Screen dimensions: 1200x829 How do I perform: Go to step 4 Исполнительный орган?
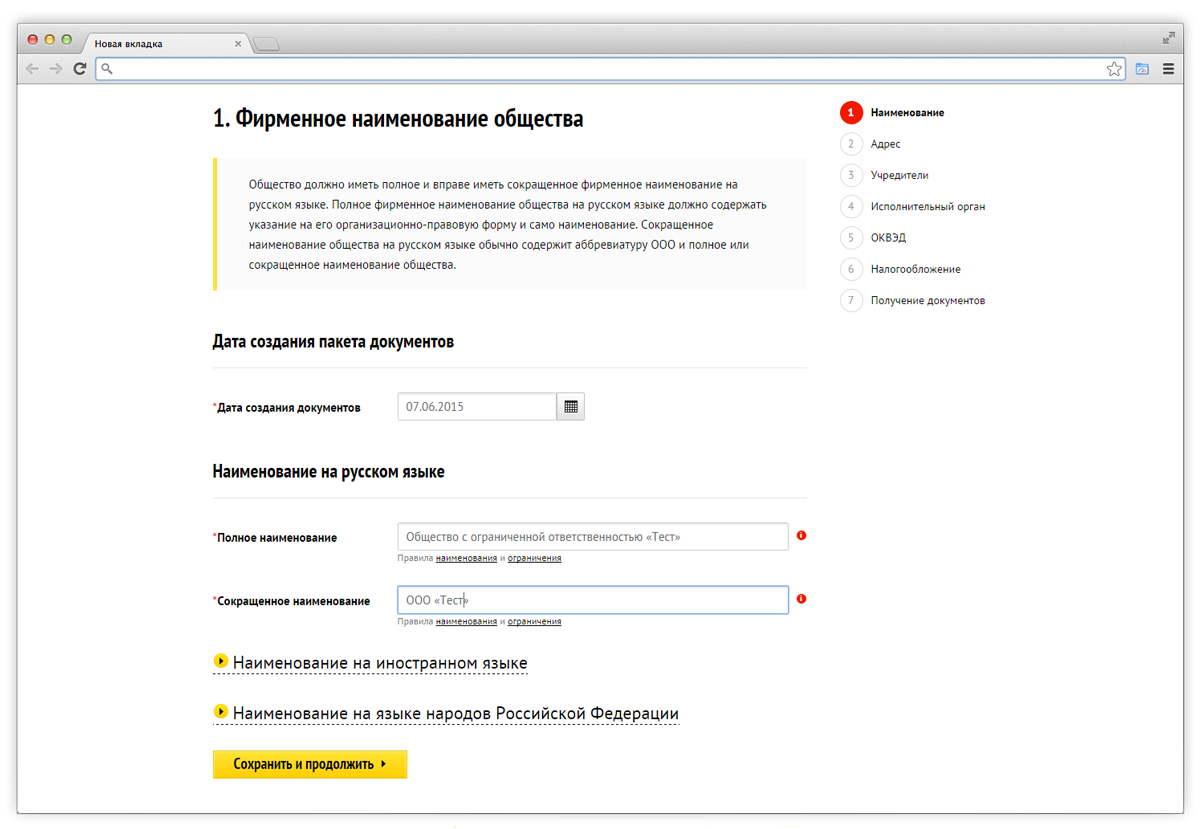coord(913,207)
